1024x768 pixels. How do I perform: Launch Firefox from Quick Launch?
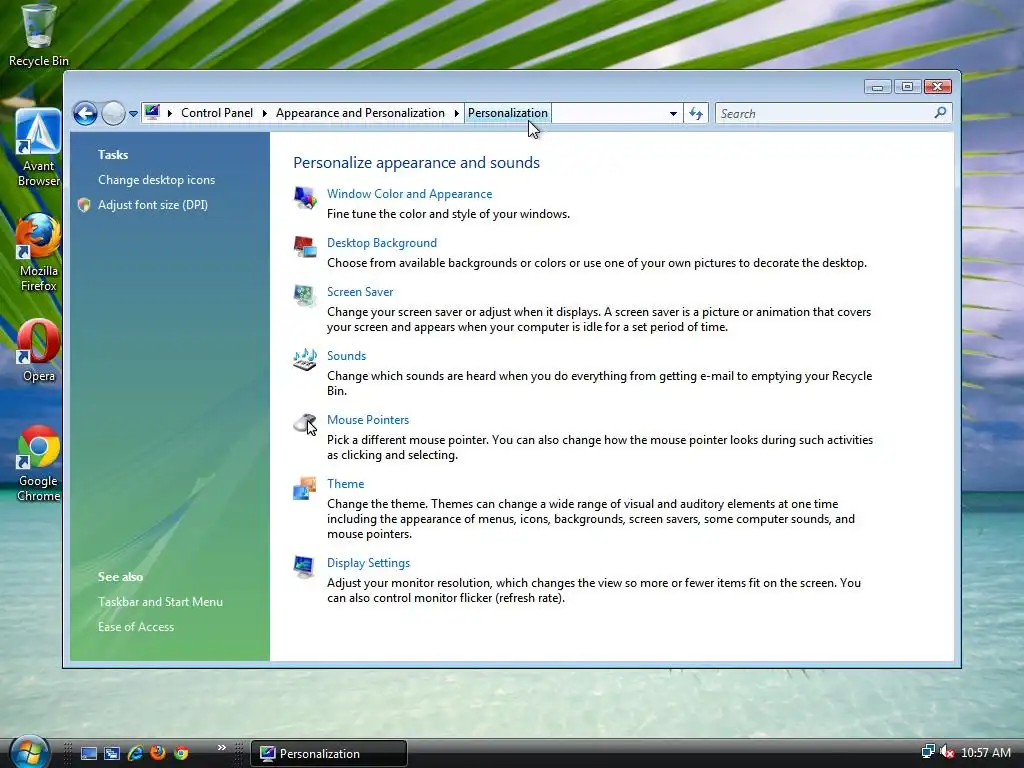click(158, 753)
